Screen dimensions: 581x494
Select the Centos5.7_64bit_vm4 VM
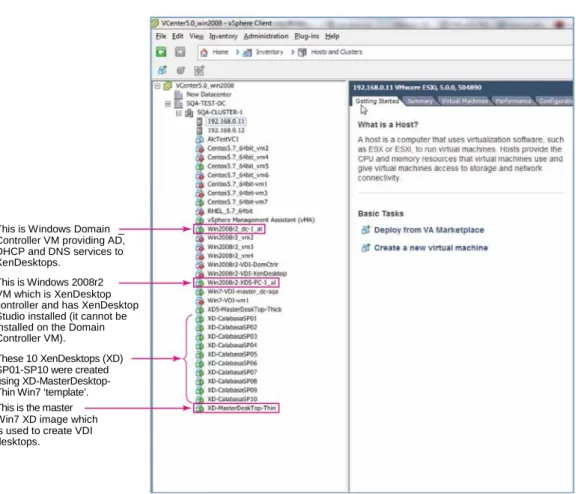tap(238, 157)
